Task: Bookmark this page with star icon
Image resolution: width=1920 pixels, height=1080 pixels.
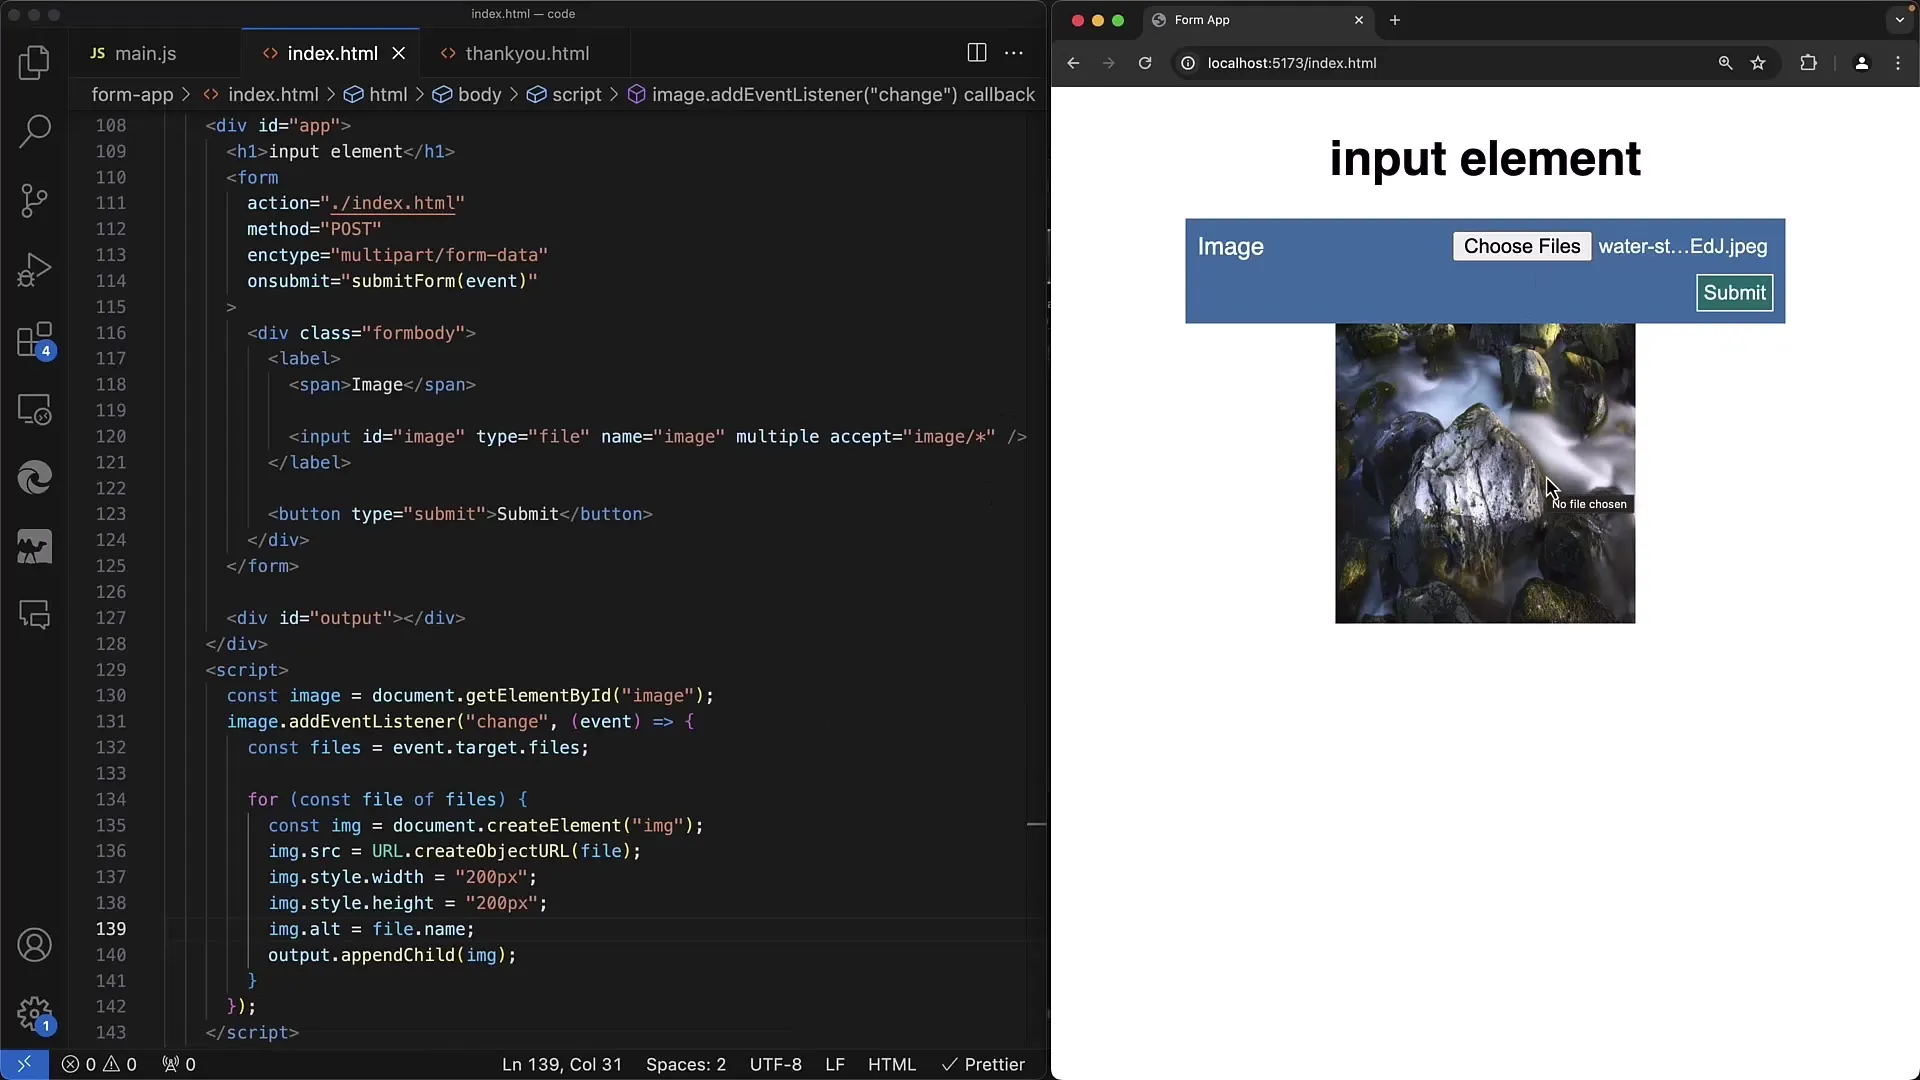Action: click(x=1758, y=63)
